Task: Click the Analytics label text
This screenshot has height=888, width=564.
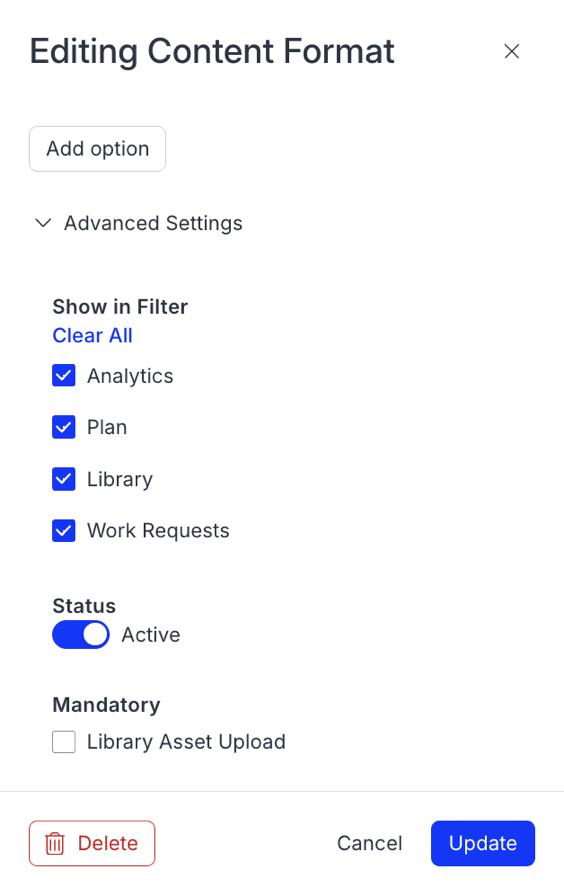Action: pyautogui.click(x=130, y=376)
